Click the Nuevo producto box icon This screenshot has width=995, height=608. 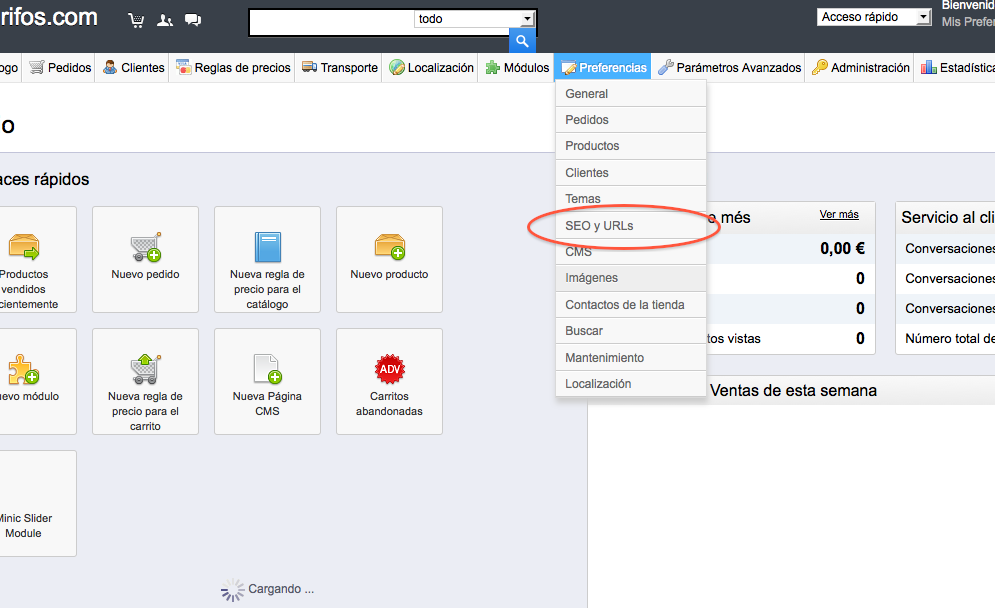(390, 246)
